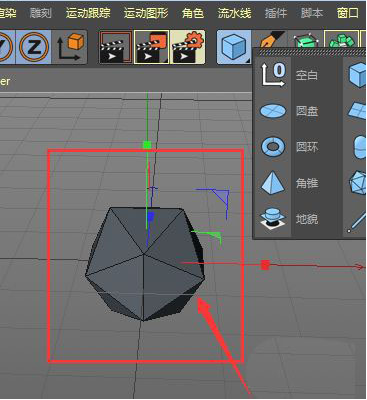Click the green subdivision surface generator icon
Image resolution: width=367 pixels, height=400 pixels.
305,39
